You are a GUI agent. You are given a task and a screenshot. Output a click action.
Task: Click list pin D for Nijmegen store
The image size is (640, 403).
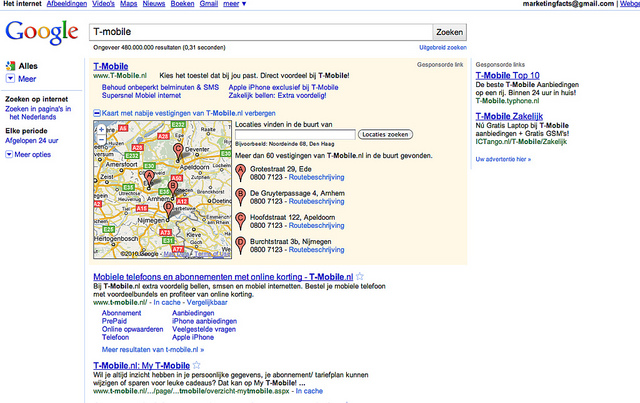[241, 245]
